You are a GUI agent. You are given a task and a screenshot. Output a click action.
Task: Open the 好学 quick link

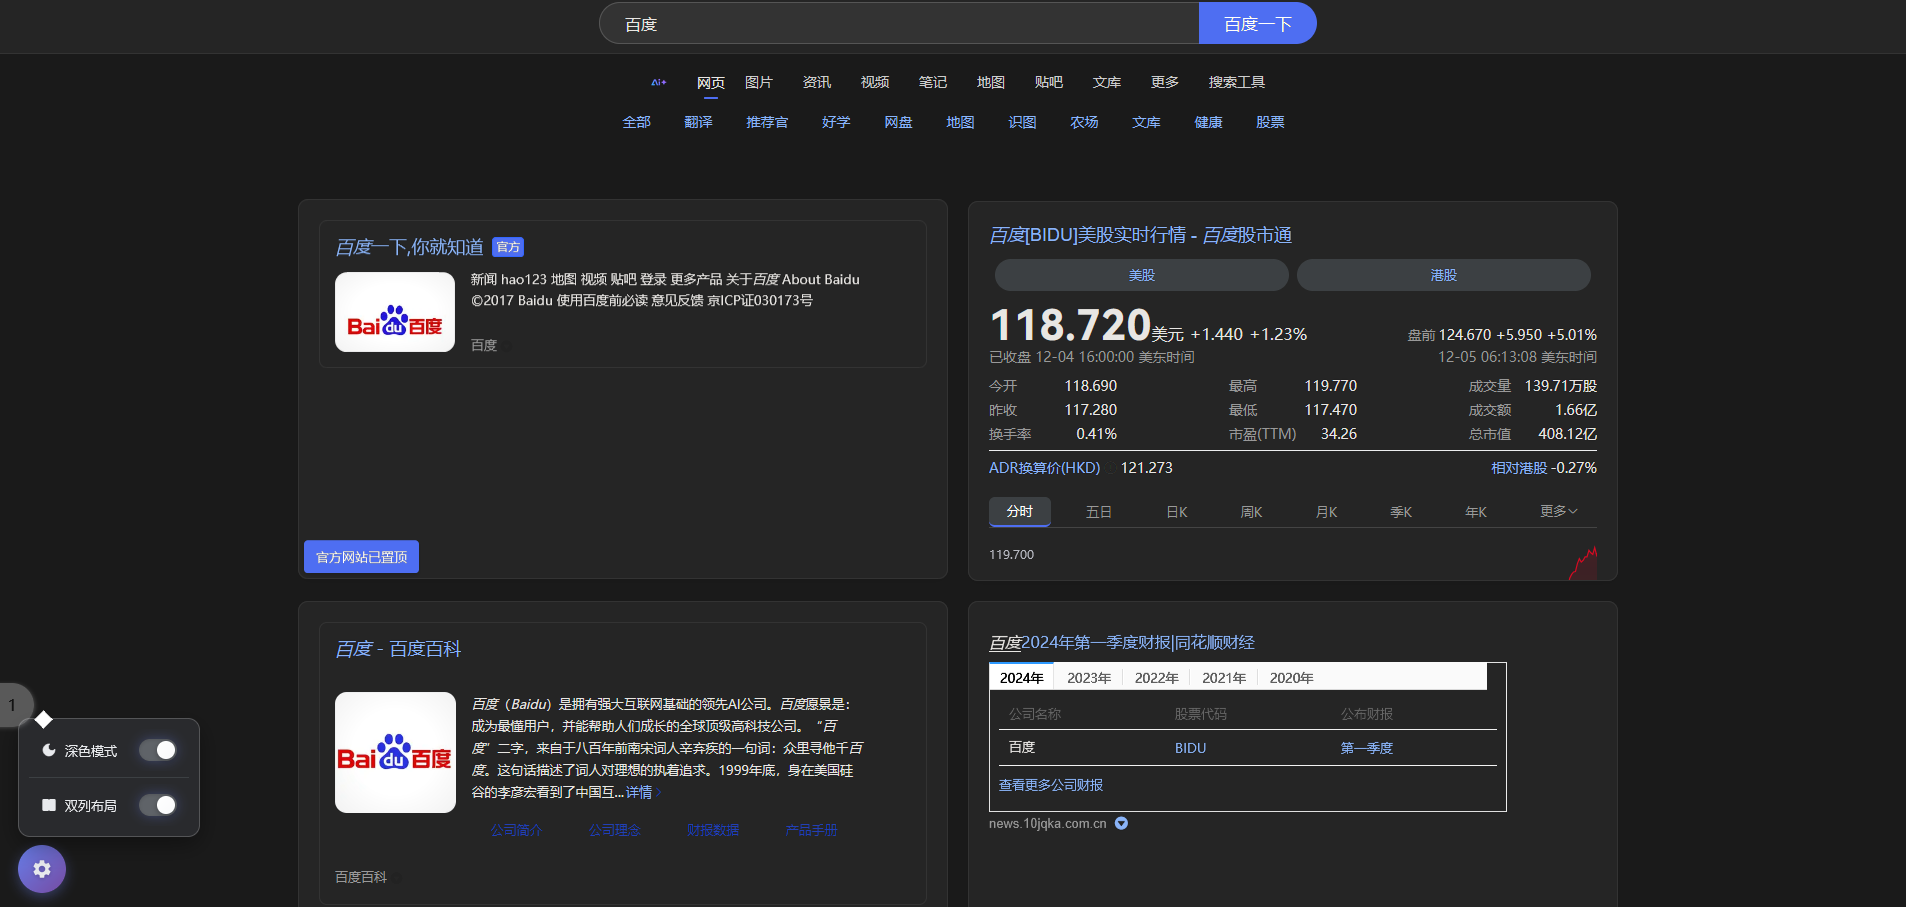point(836,122)
